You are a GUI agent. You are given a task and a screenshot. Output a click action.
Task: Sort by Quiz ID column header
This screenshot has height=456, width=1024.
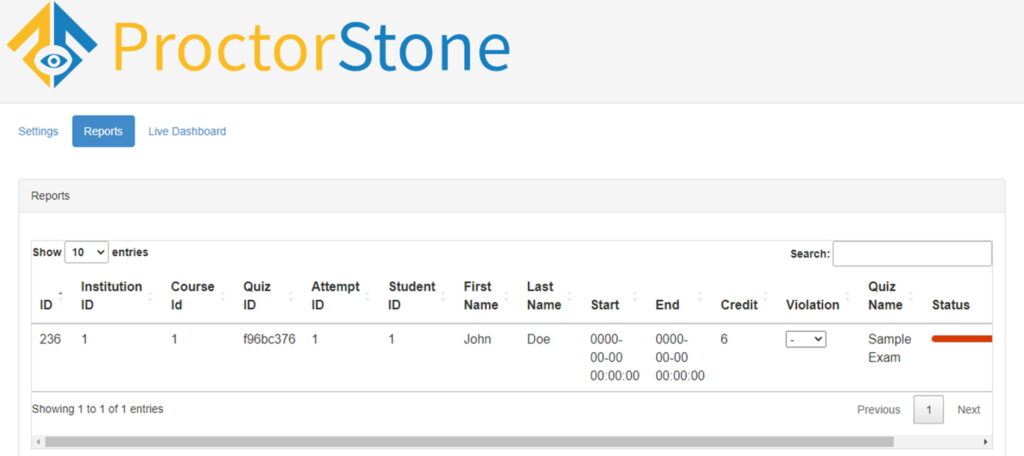[x=257, y=295]
